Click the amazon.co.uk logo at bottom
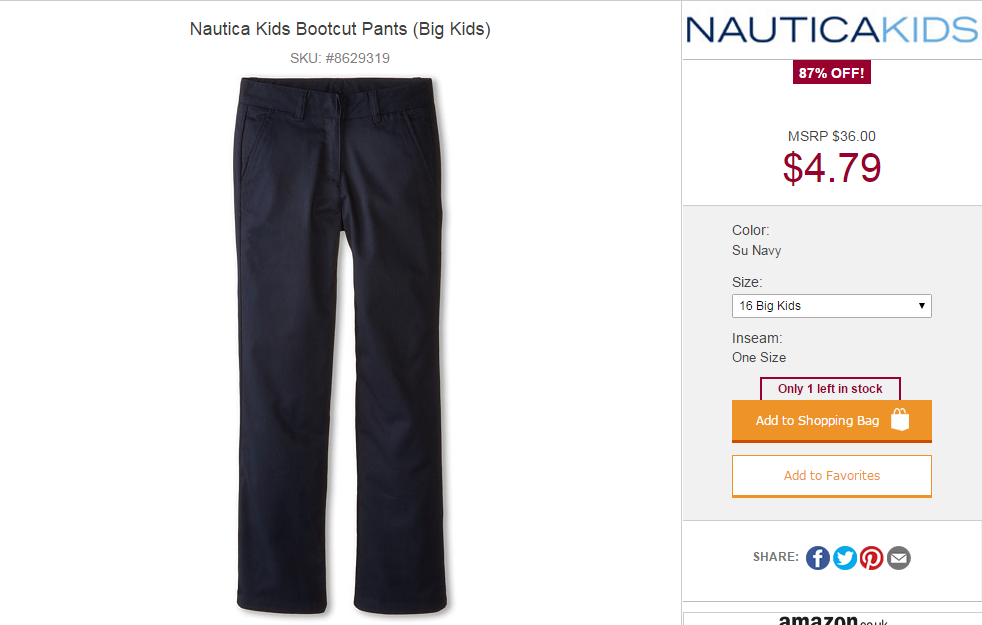982x625 pixels. pyautogui.click(x=832, y=620)
